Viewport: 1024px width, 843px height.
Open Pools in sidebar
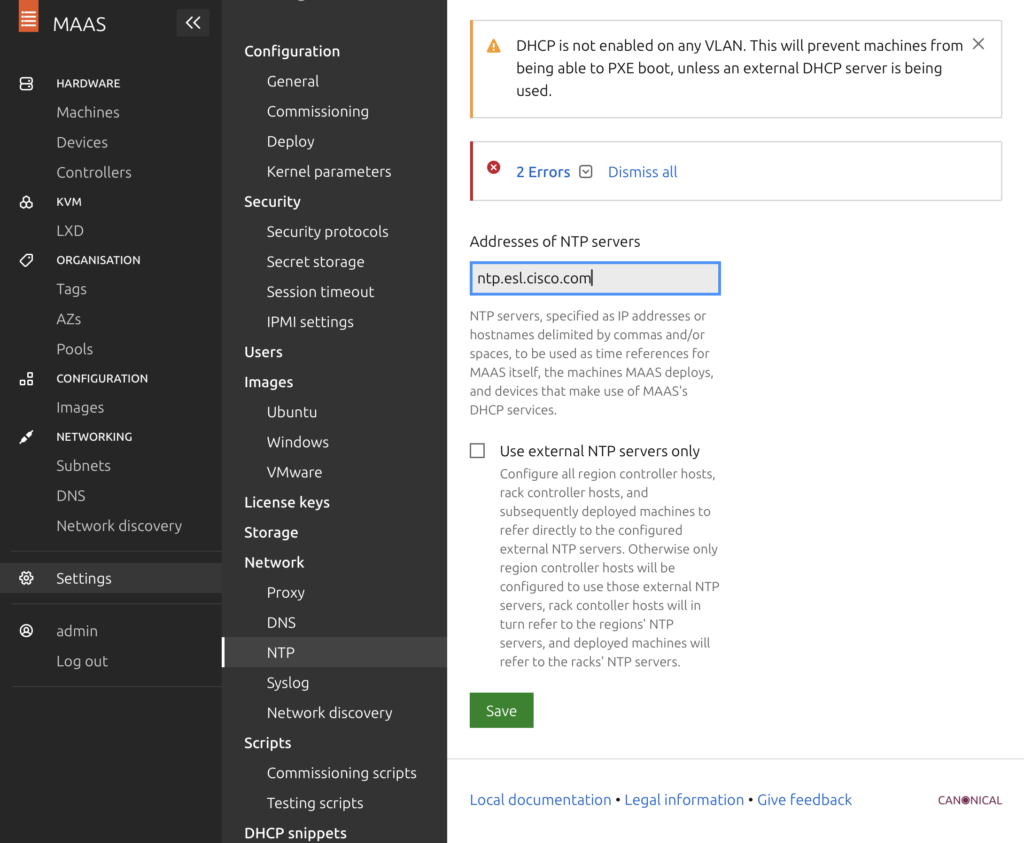point(74,349)
